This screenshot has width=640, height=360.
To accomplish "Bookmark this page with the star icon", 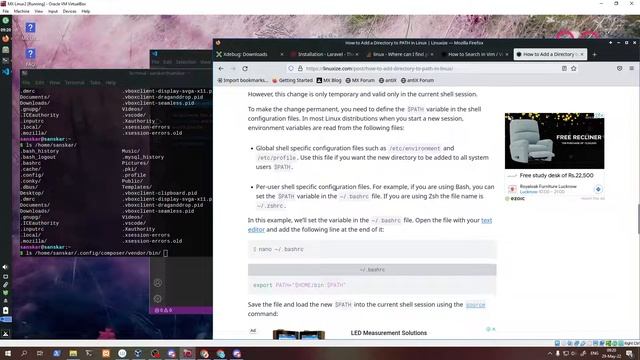I will (x=573, y=69).
